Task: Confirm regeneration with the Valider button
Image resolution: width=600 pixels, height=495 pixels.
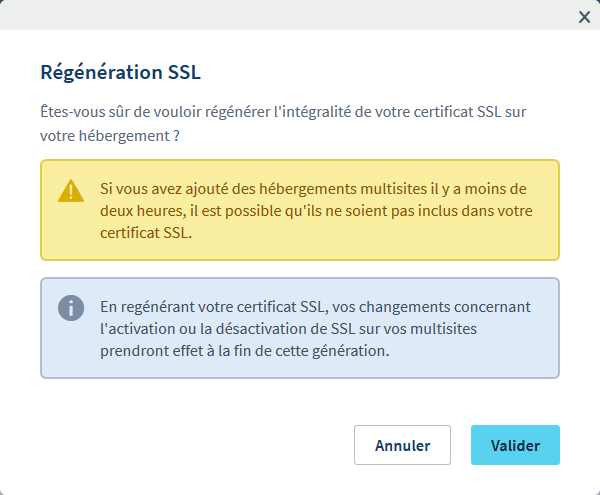Action: [515, 445]
